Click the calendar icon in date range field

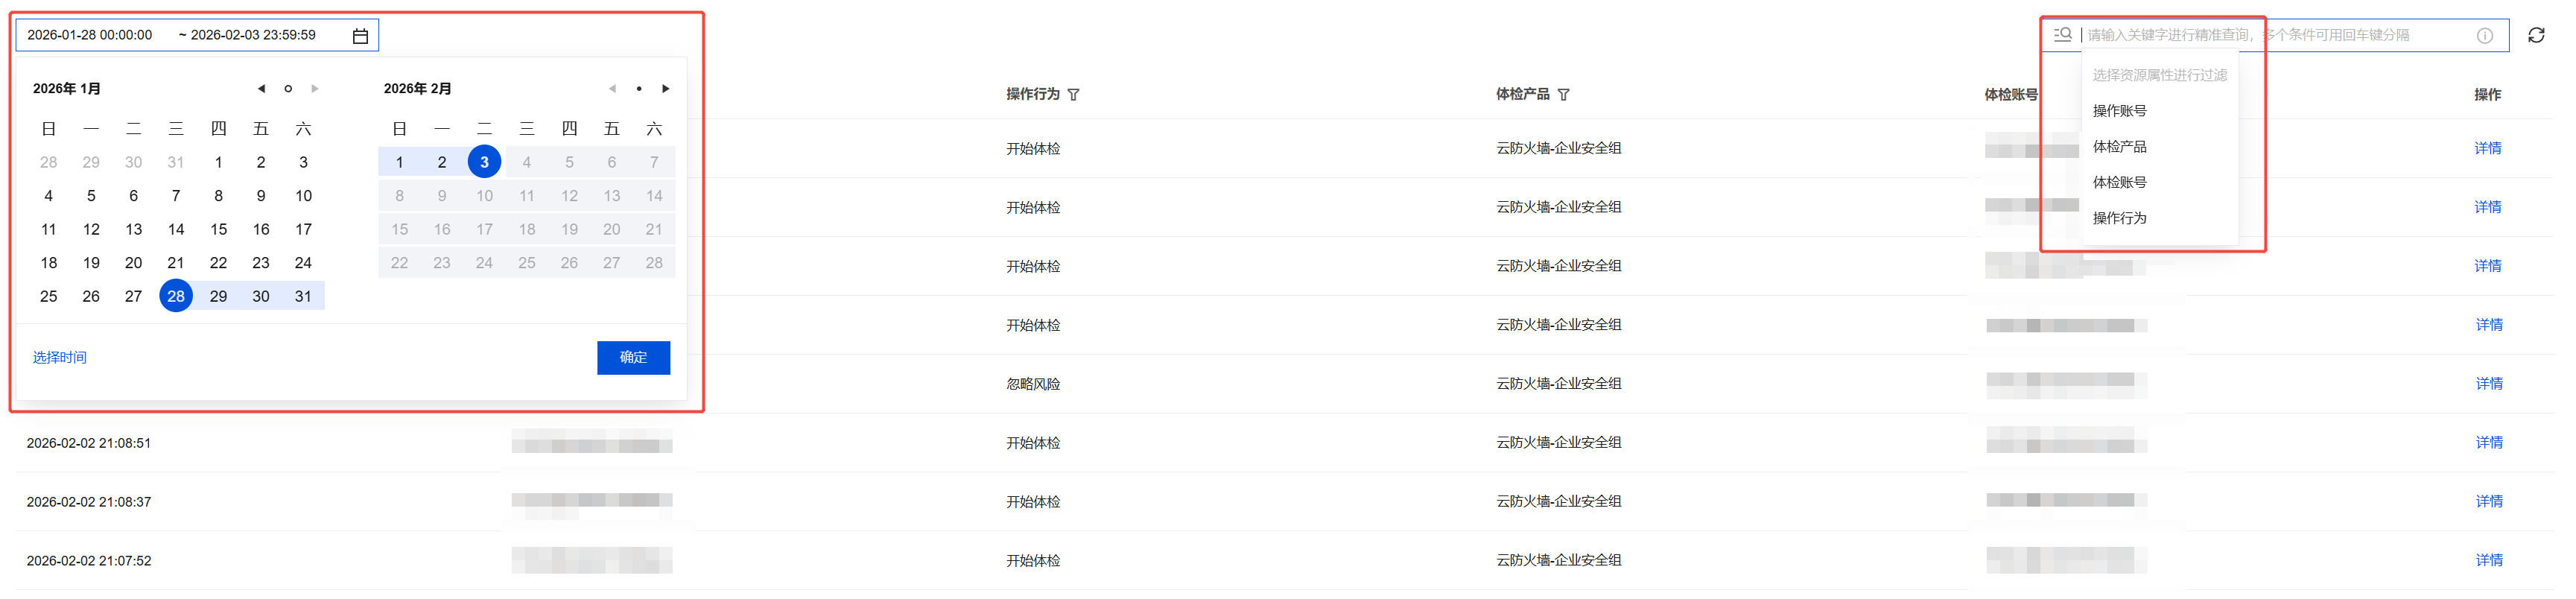coord(360,36)
